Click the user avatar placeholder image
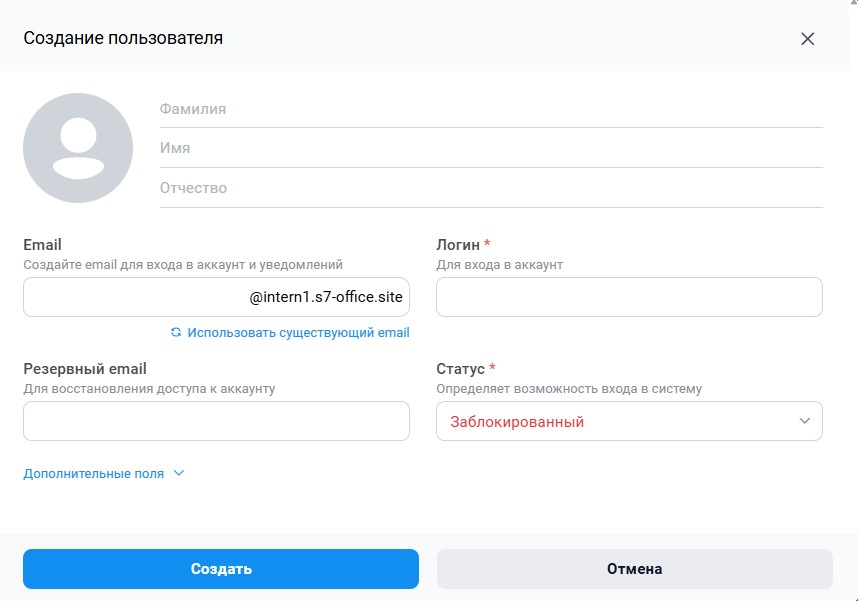 pos(78,148)
